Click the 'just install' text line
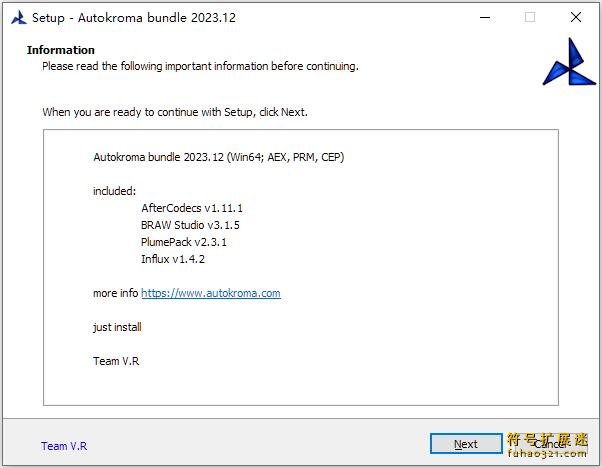The width and height of the screenshot is (602, 468). (117, 327)
